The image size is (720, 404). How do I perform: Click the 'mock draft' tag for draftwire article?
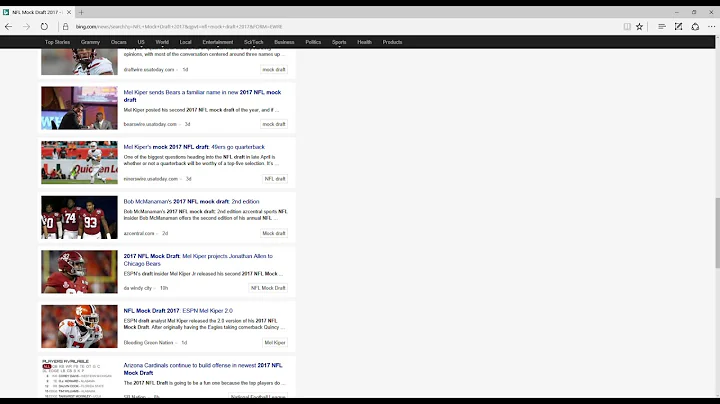tap(274, 69)
